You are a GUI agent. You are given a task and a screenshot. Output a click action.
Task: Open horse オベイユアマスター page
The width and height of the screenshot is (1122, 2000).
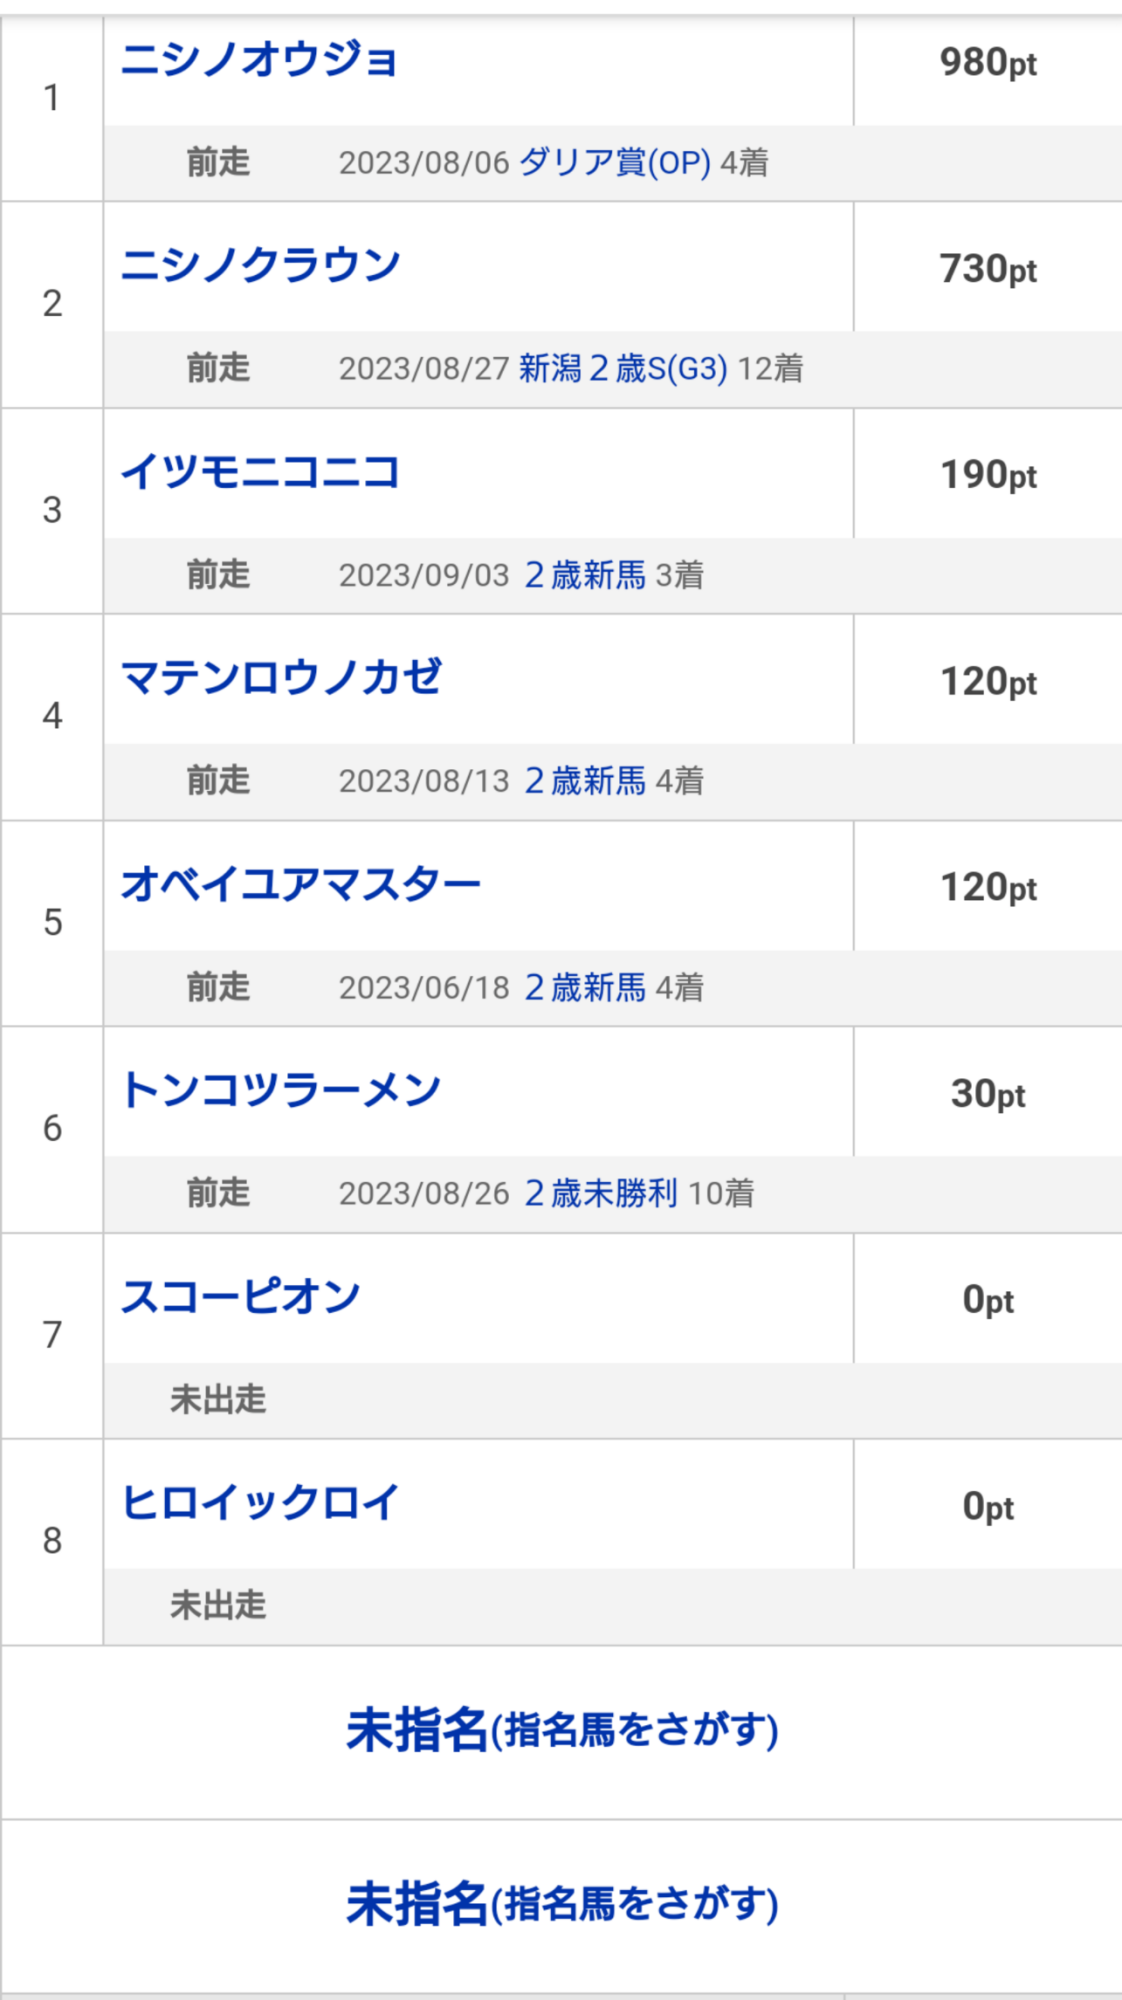pos(301,885)
